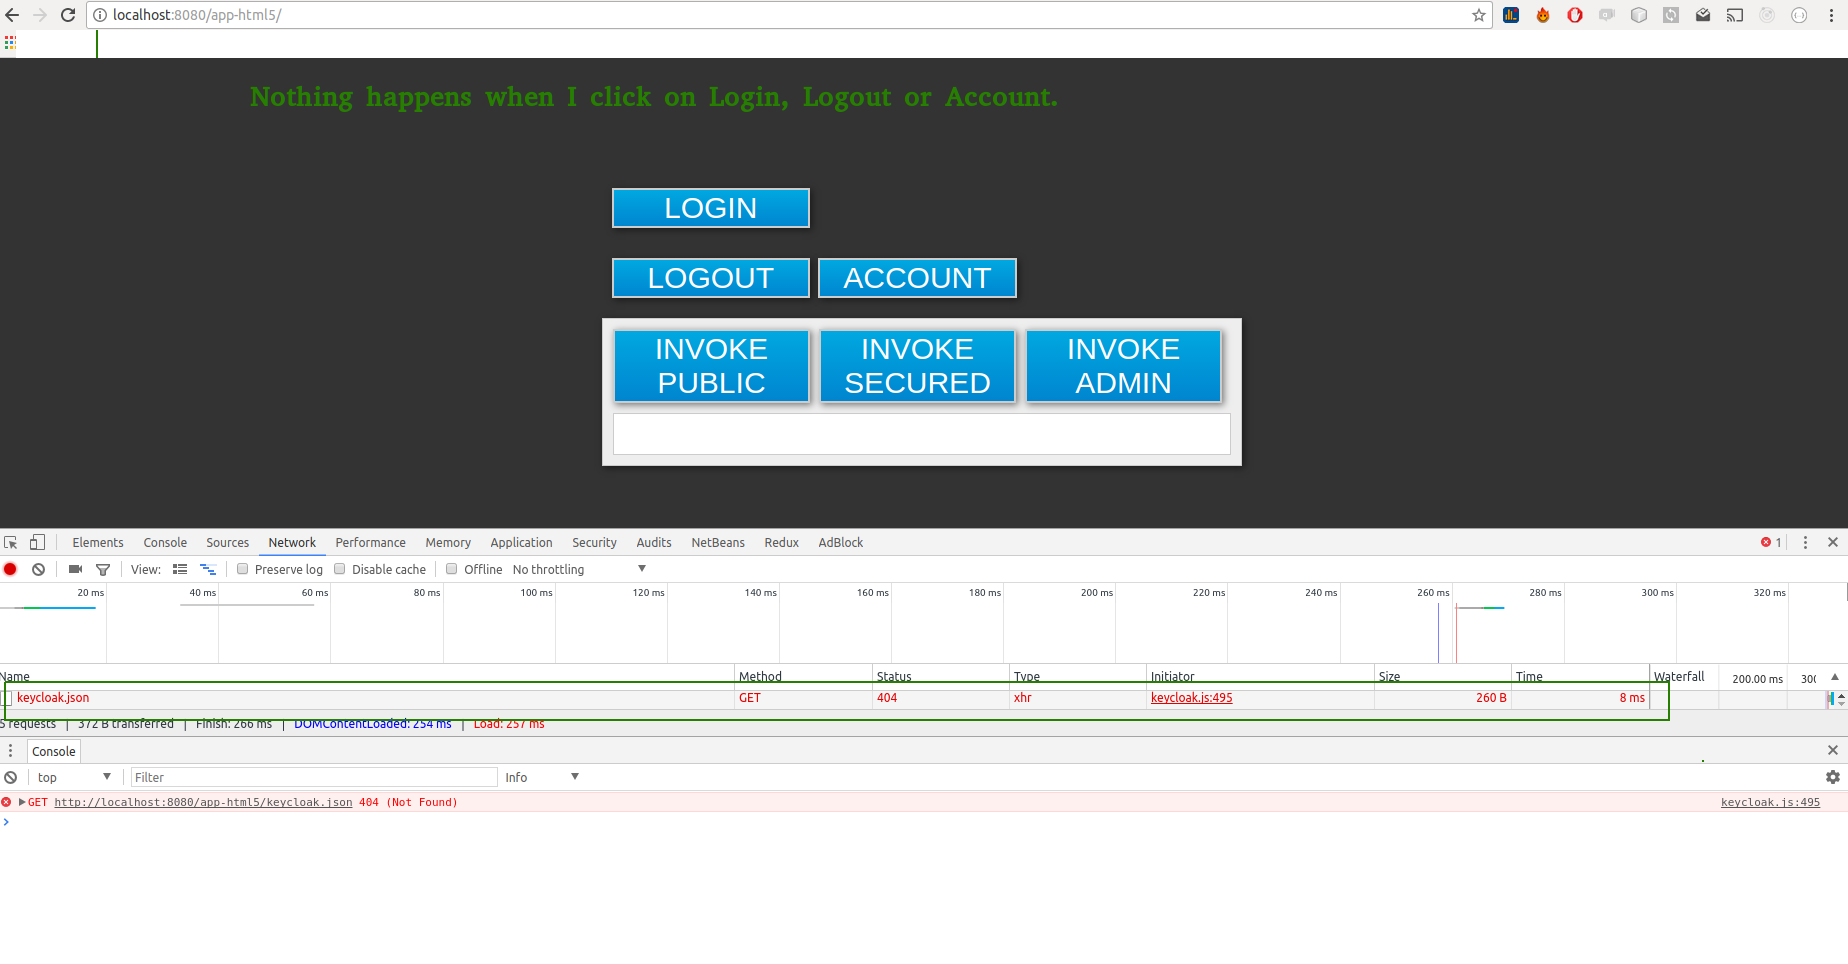Open the Security tab
Screen dimensions: 1848x964
(594, 542)
